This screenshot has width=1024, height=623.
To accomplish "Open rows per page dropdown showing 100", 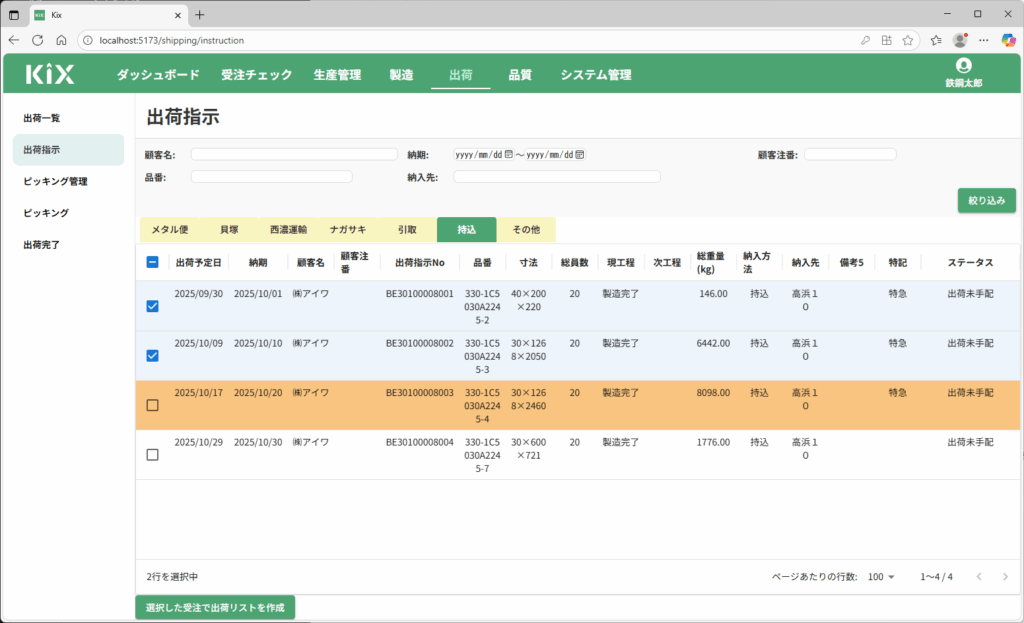I will pyautogui.click(x=882, y=577).
